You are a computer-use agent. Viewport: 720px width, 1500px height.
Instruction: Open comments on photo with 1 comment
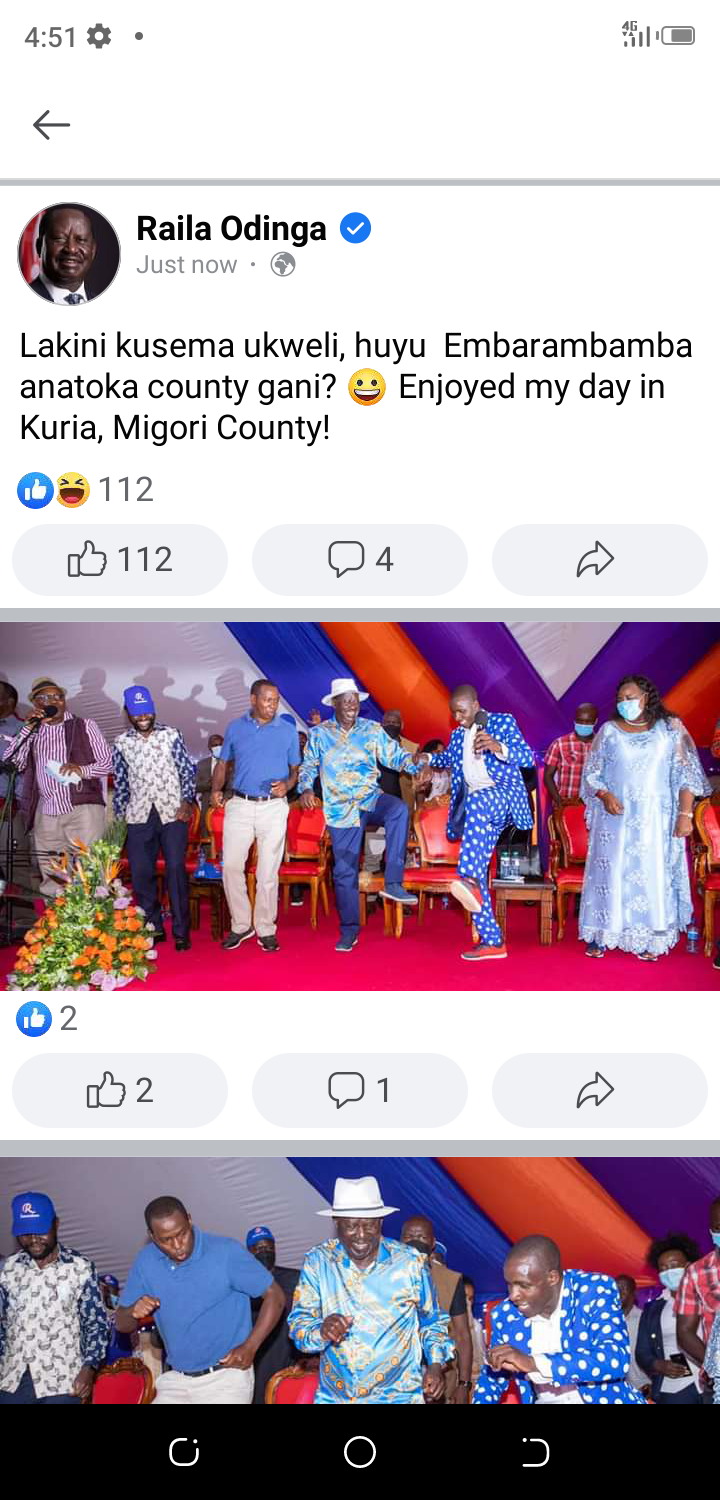pos(360,1090)
